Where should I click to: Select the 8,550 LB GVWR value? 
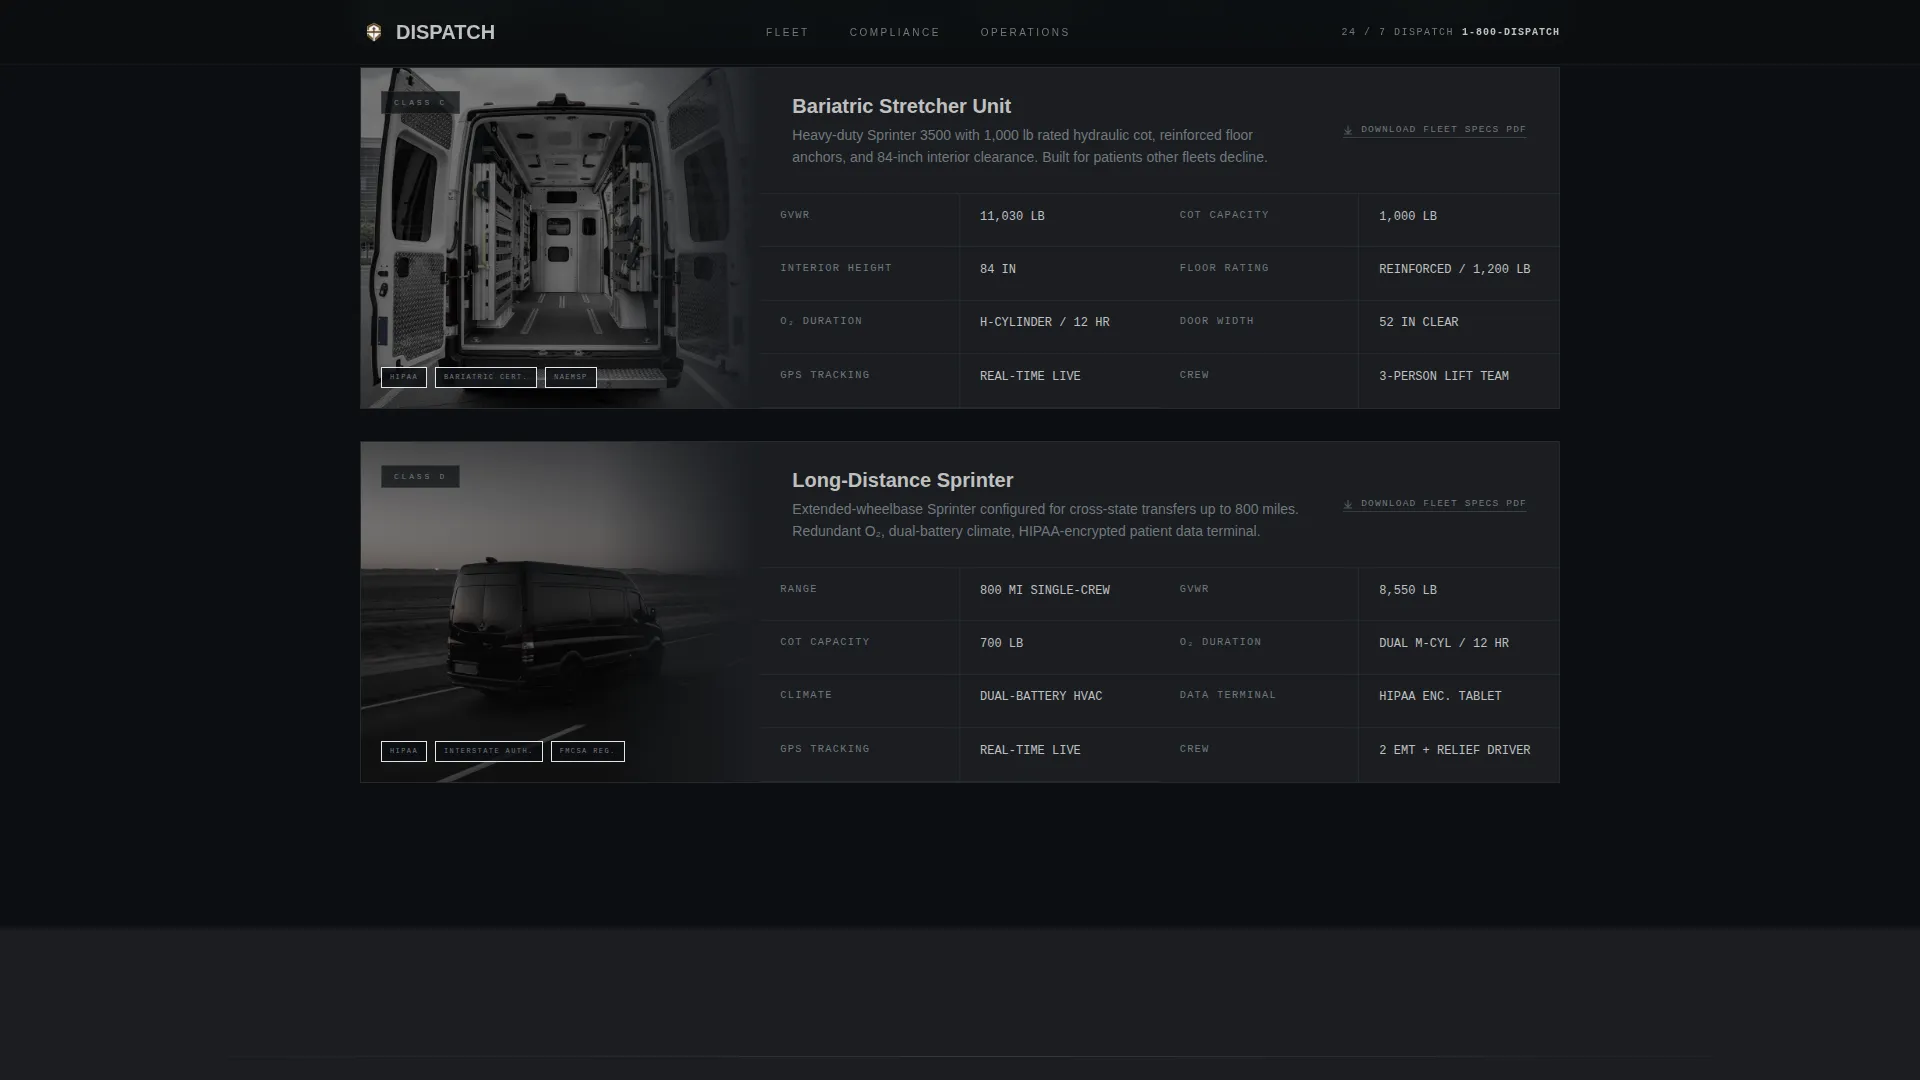[x=1408, y=590]
